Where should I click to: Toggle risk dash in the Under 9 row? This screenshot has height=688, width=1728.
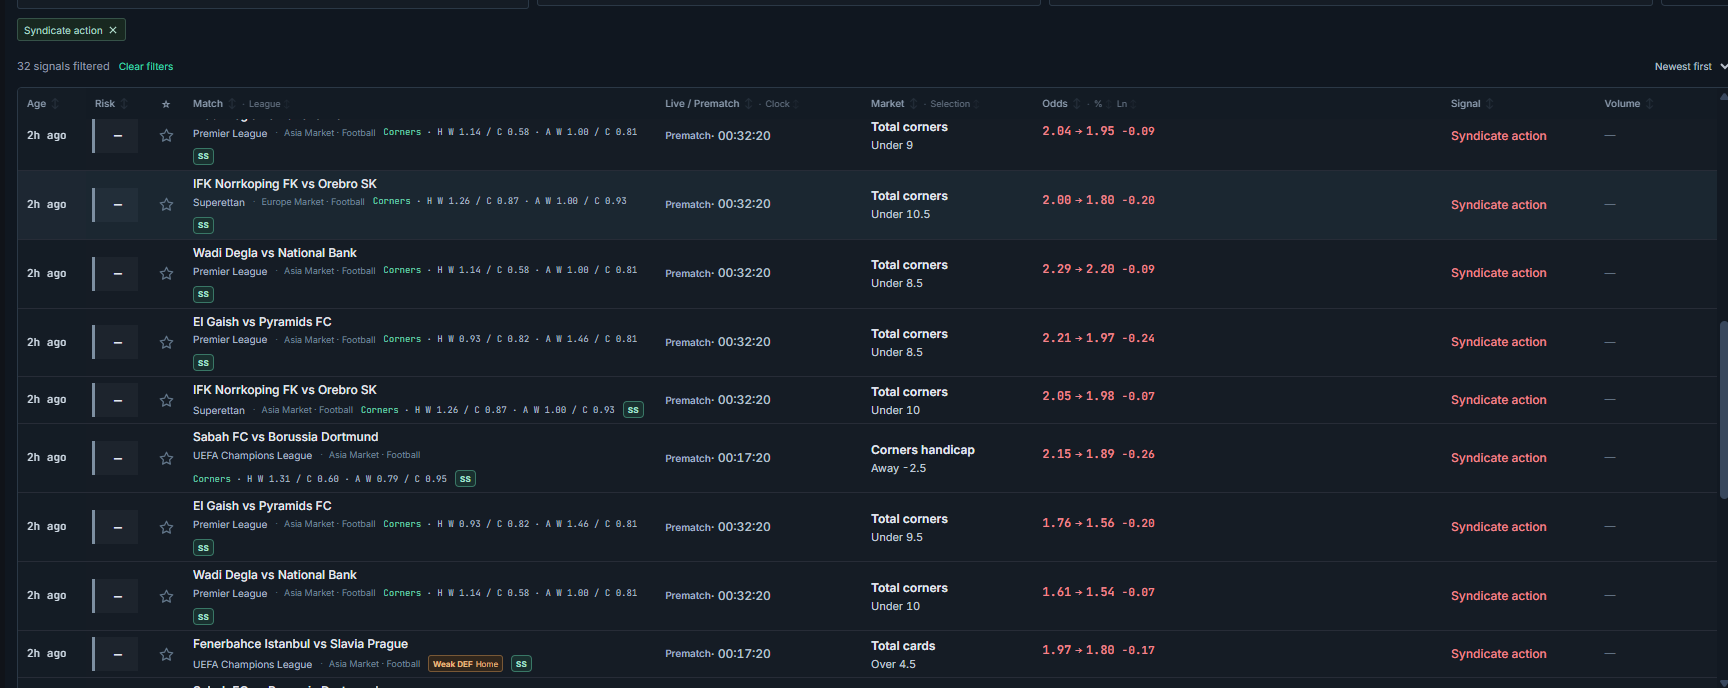coord(117,136)
